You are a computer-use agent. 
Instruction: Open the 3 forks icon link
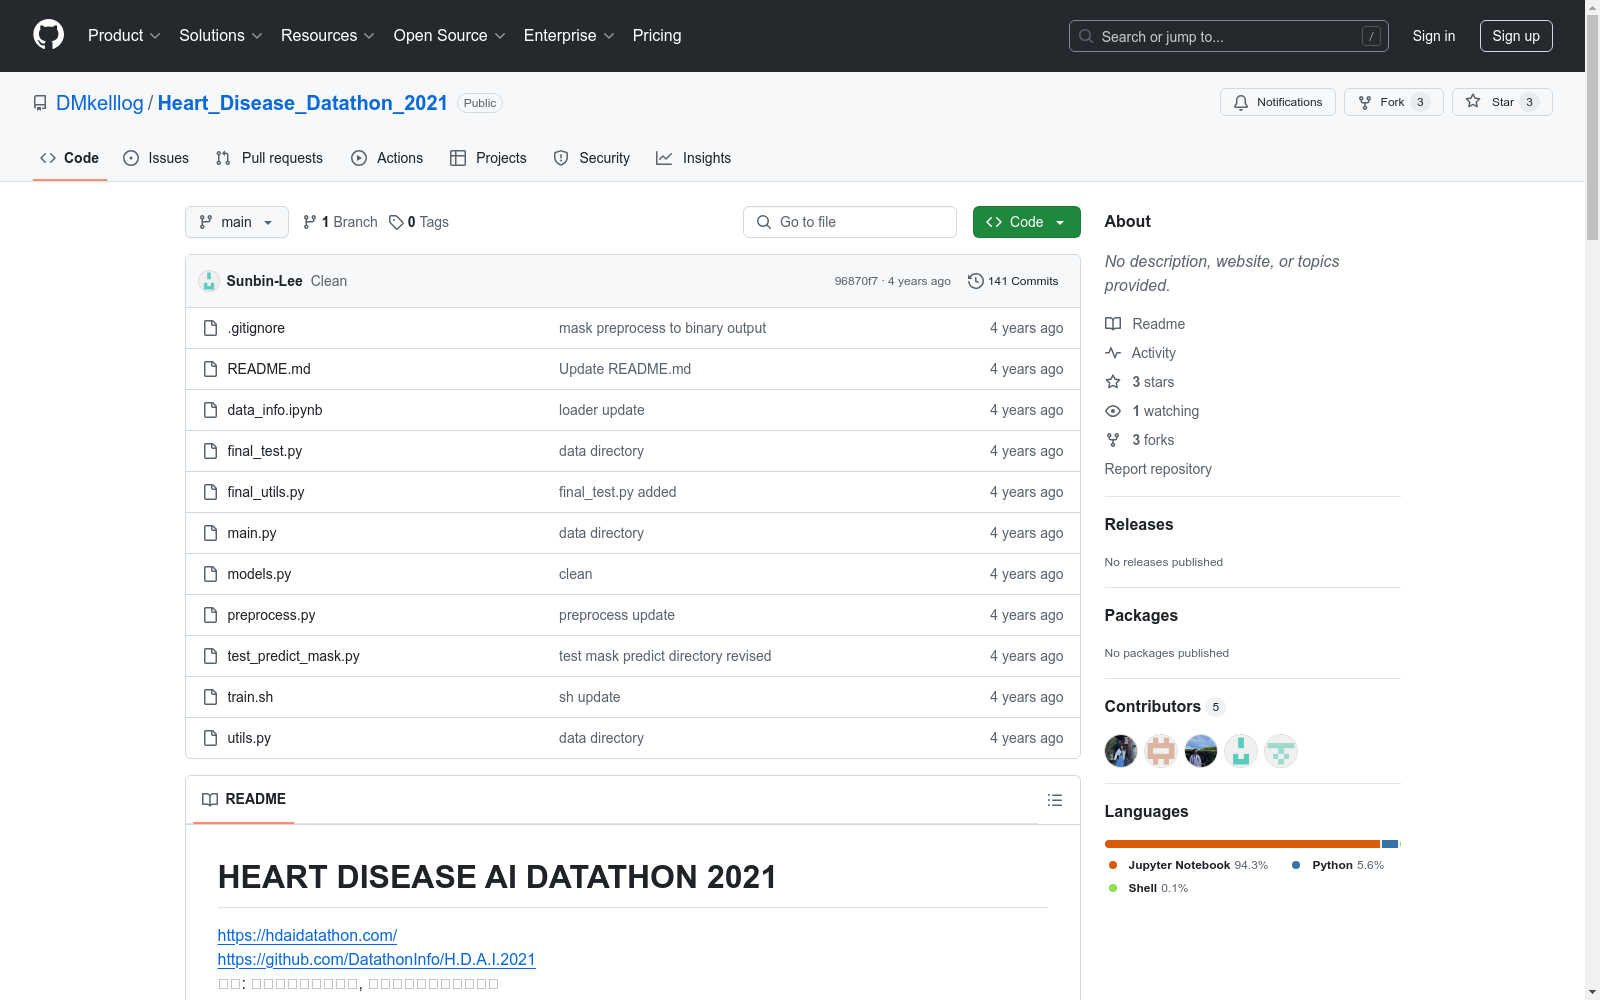pyautogui.click(x=1113, y=440)
